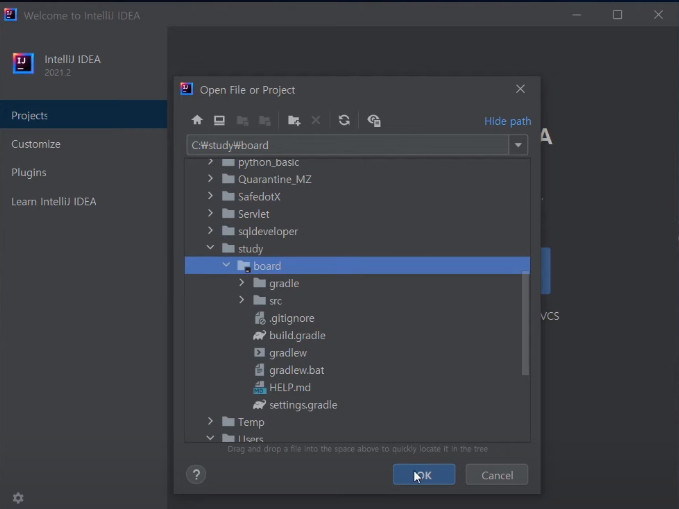Minimize the Welcome to IntelliJ IDEA window

(576, 15)
